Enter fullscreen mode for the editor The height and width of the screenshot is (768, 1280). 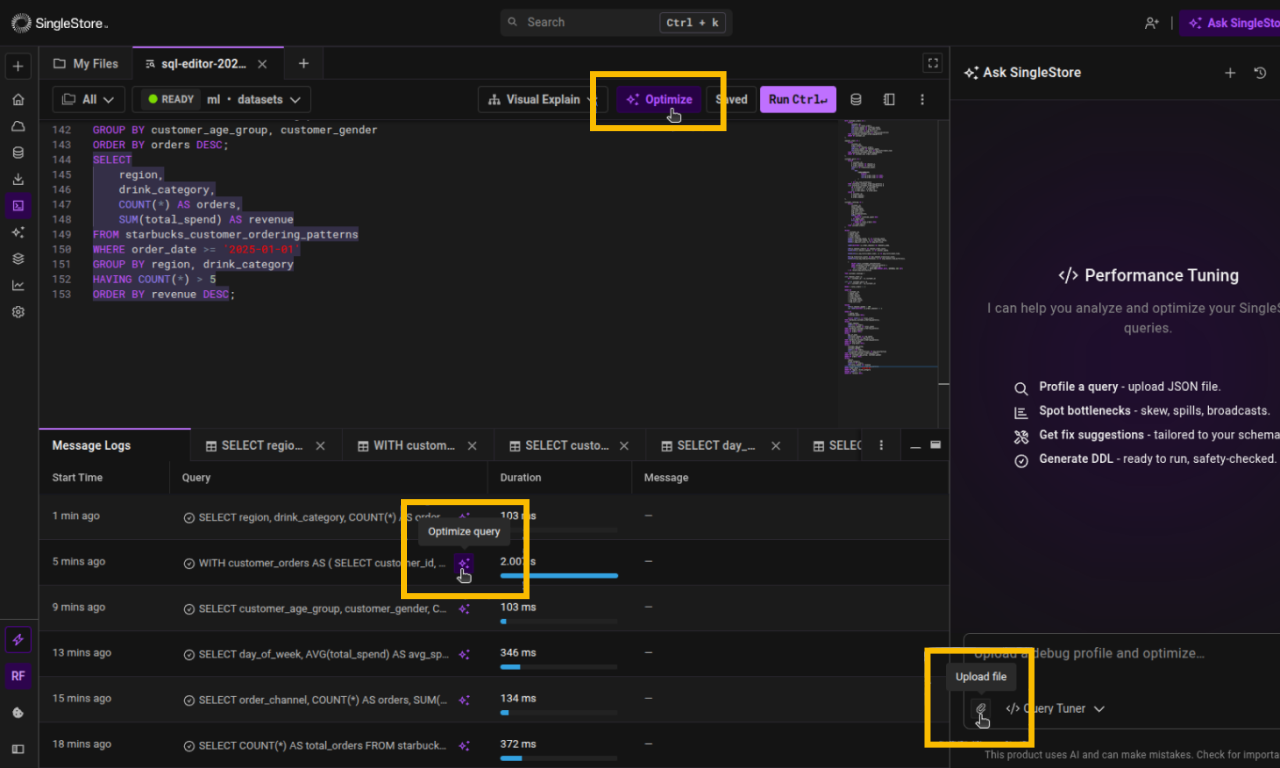pos(933,63)
